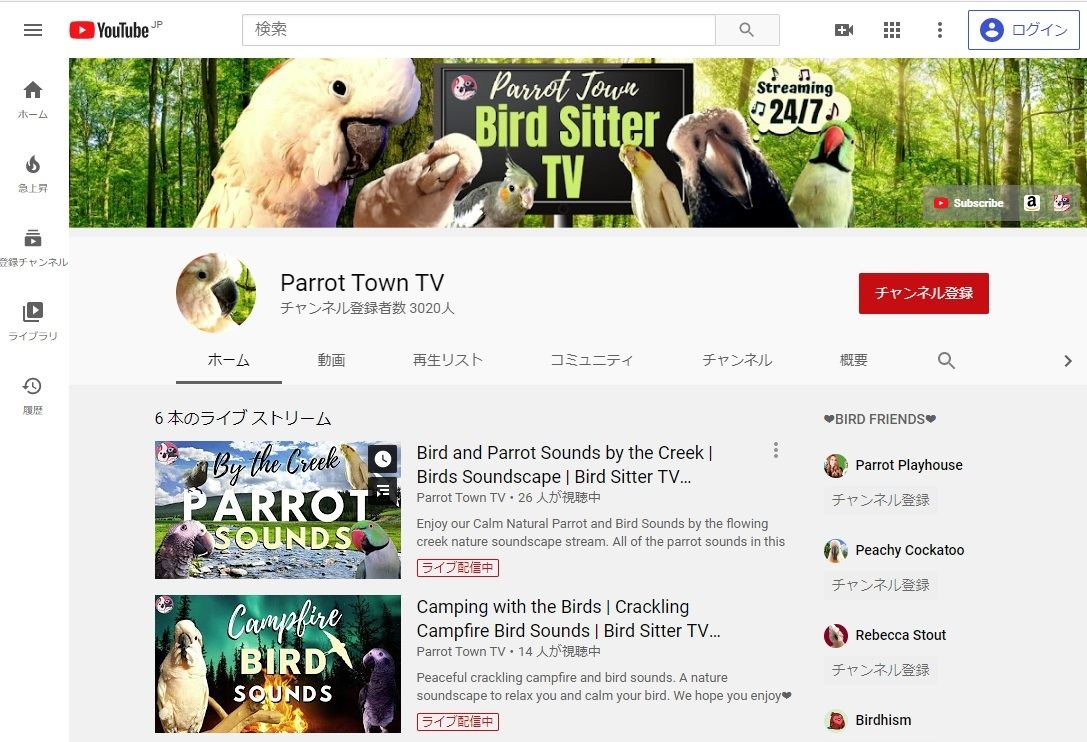Image resolution: width=1087 pixels, height=742 pixels.
Task: Click the Parrot Playhouse avatar icon
Action: [x=836, y=465]
